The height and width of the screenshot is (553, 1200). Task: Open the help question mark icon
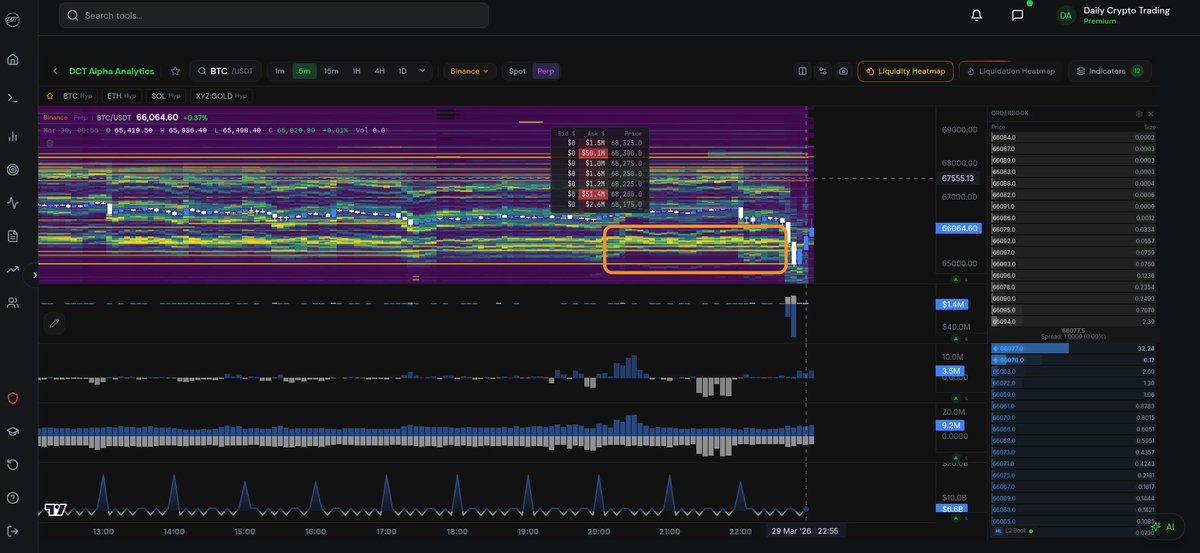13,498
